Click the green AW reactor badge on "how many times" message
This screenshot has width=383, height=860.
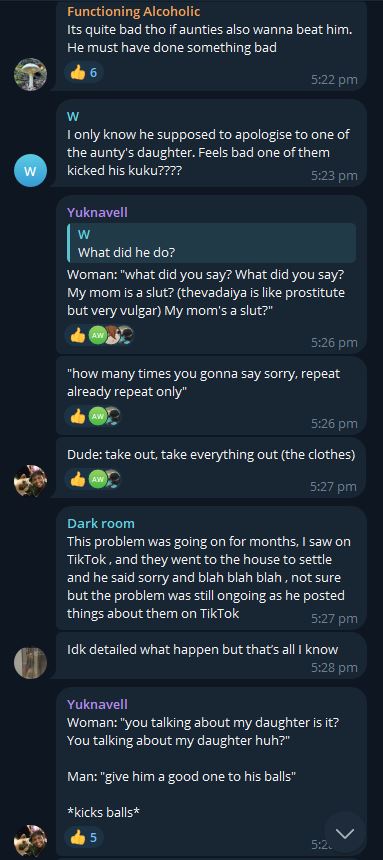pos(97,416)
